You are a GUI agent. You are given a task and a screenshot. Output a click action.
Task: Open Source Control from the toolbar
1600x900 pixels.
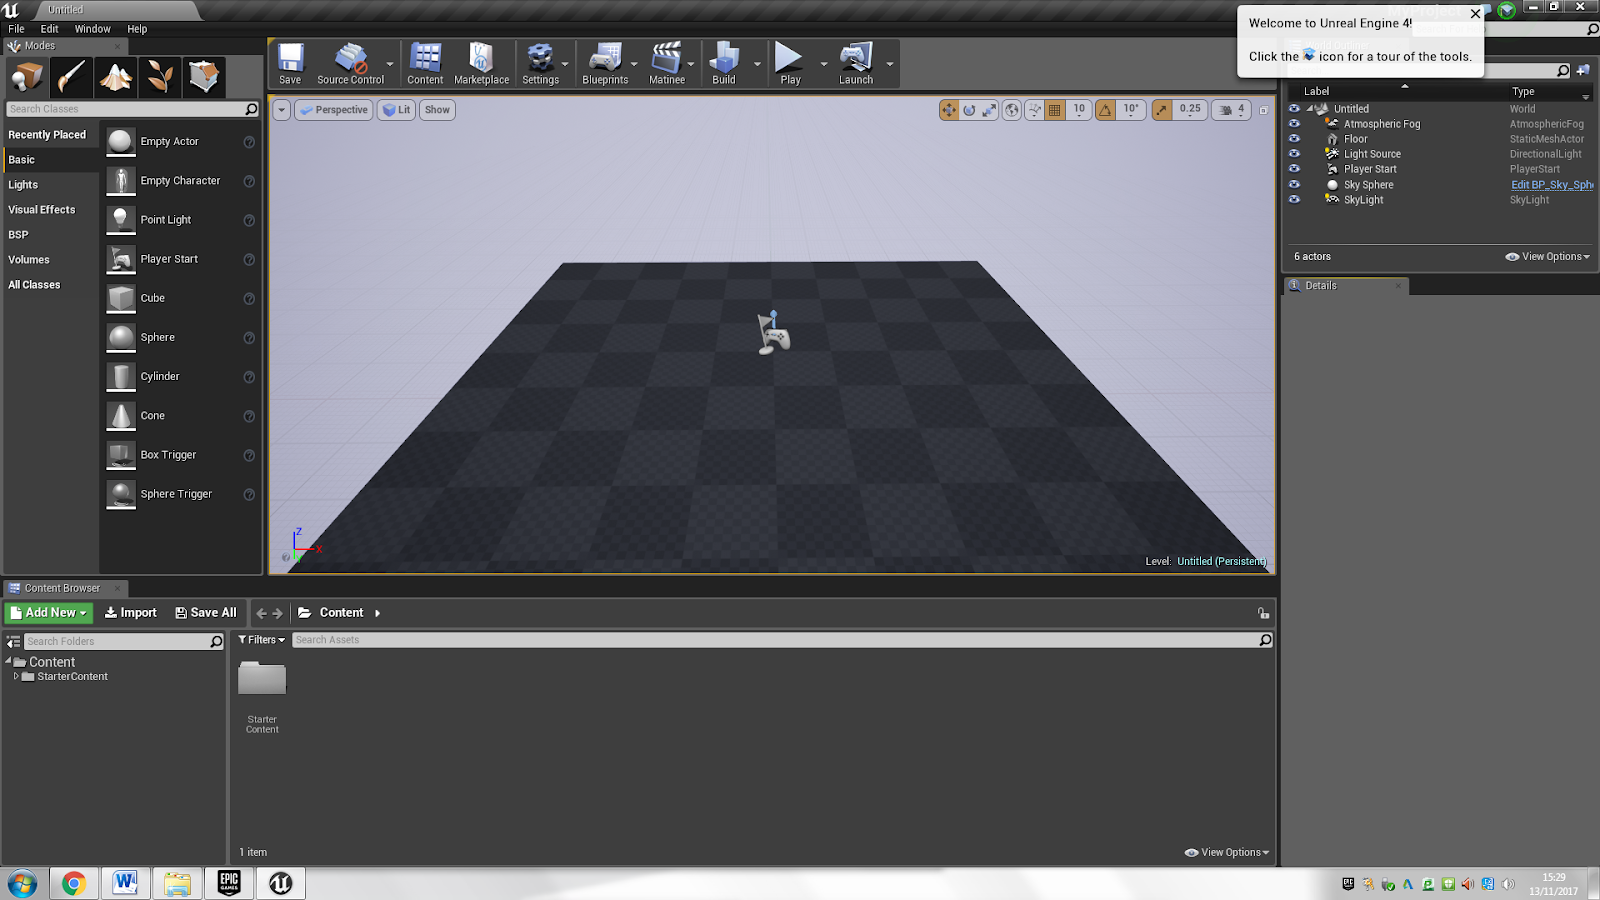coord(350,64)
